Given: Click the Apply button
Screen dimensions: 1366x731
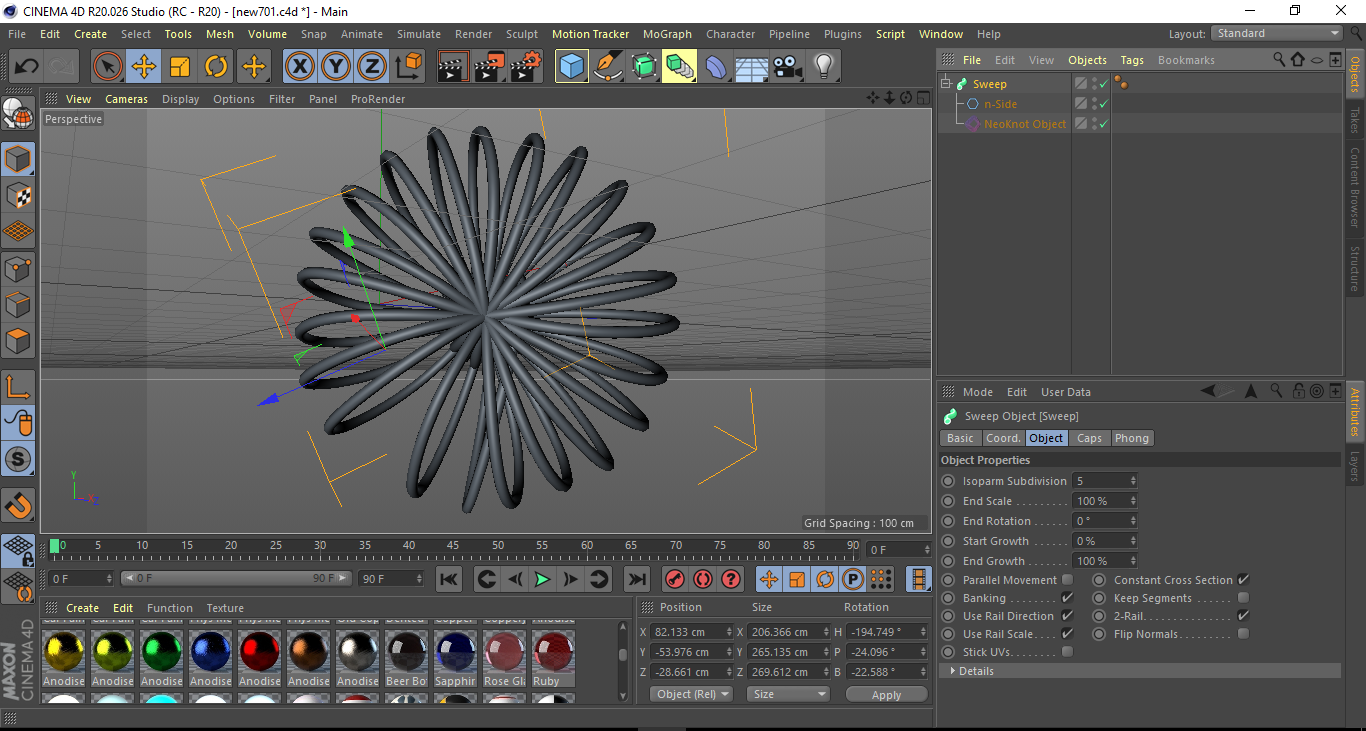Looking at the screenshot, I should 886,694.
